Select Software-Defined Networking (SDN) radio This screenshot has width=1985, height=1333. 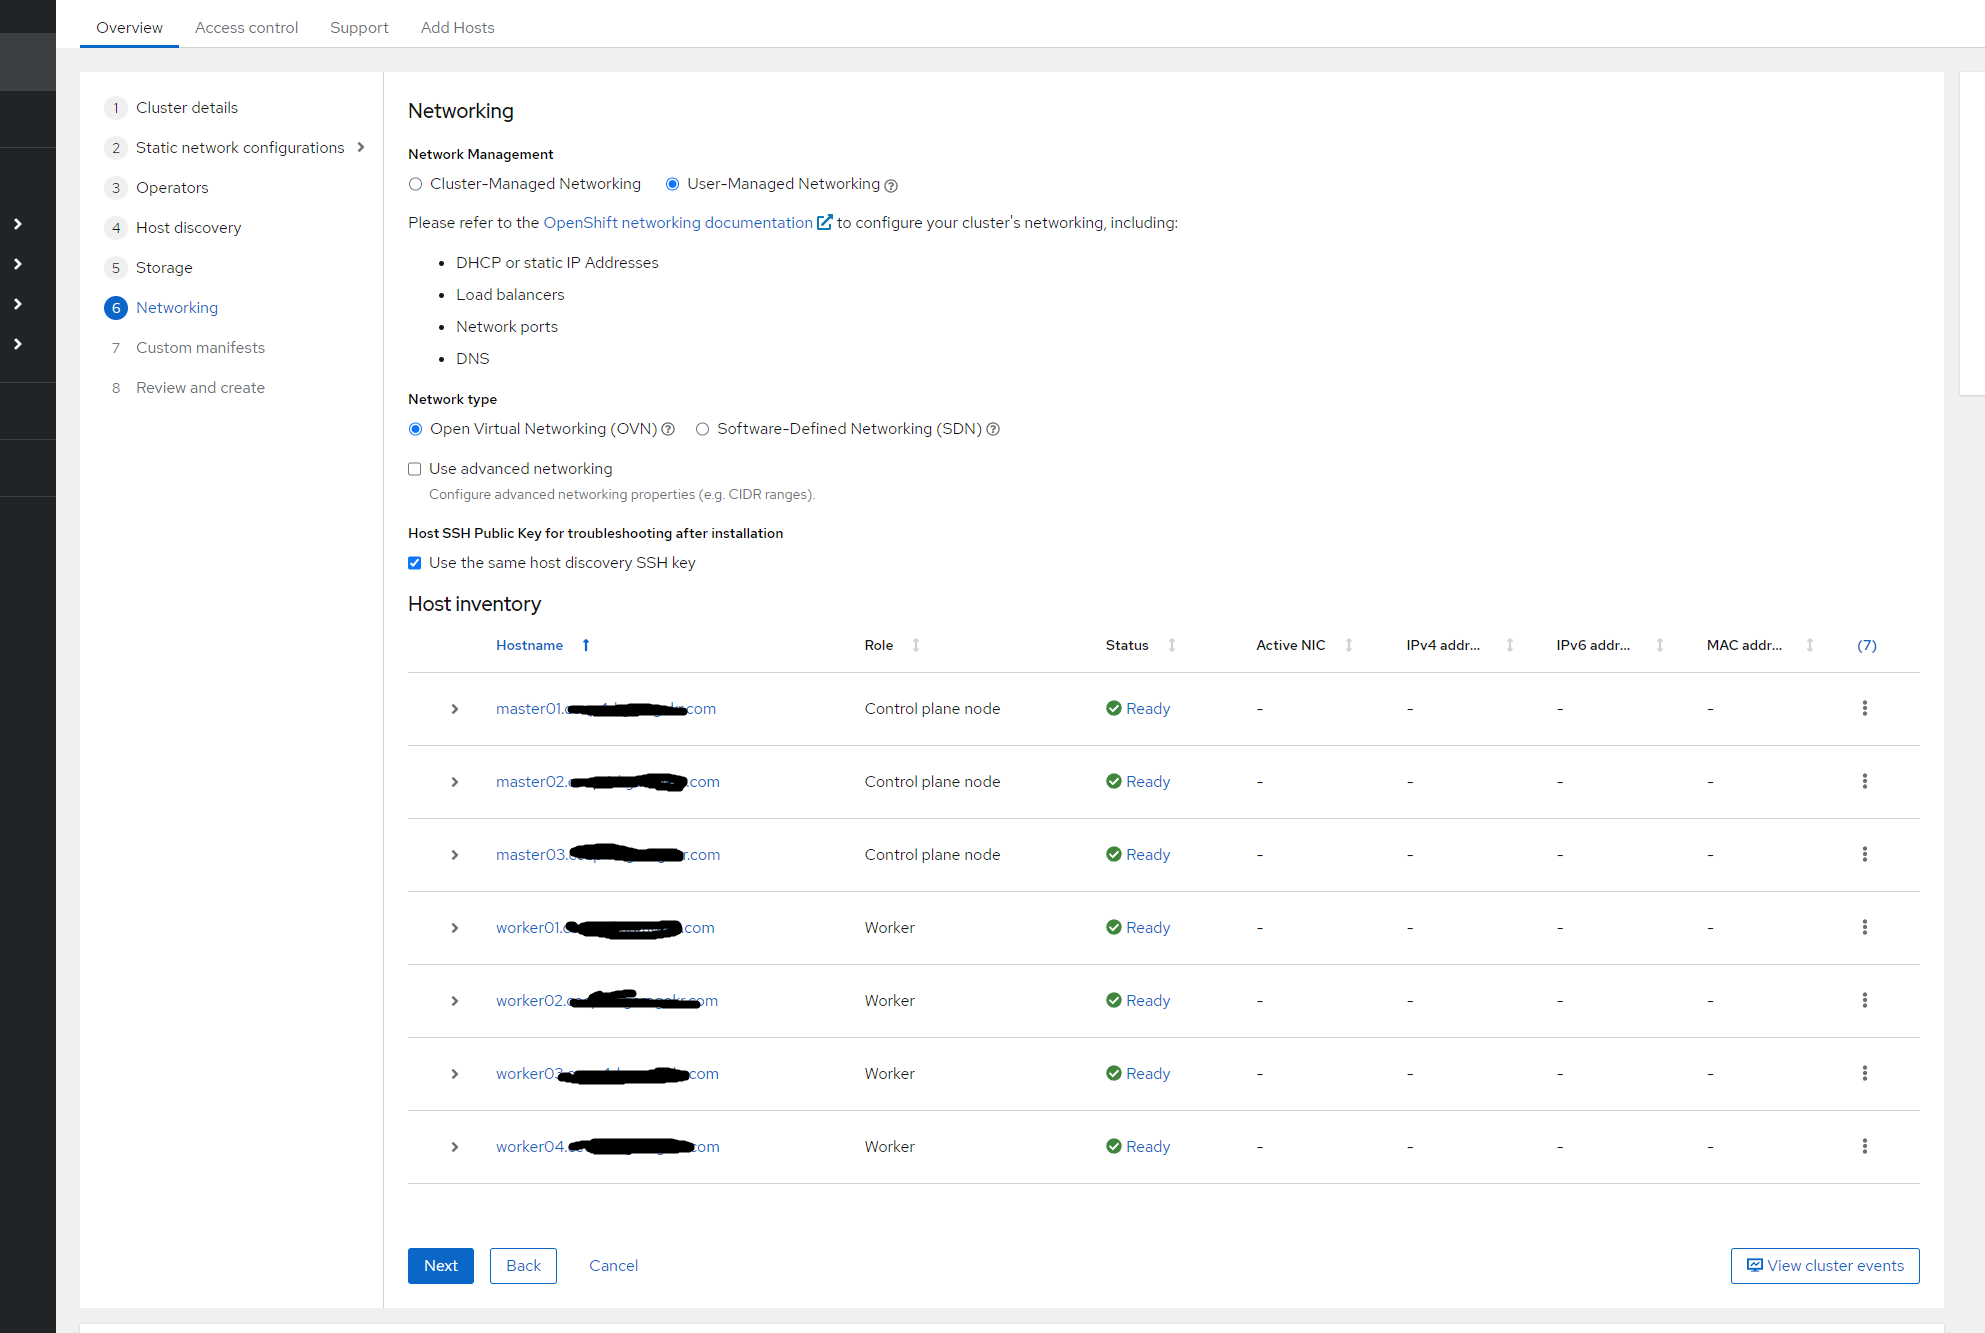702,429
